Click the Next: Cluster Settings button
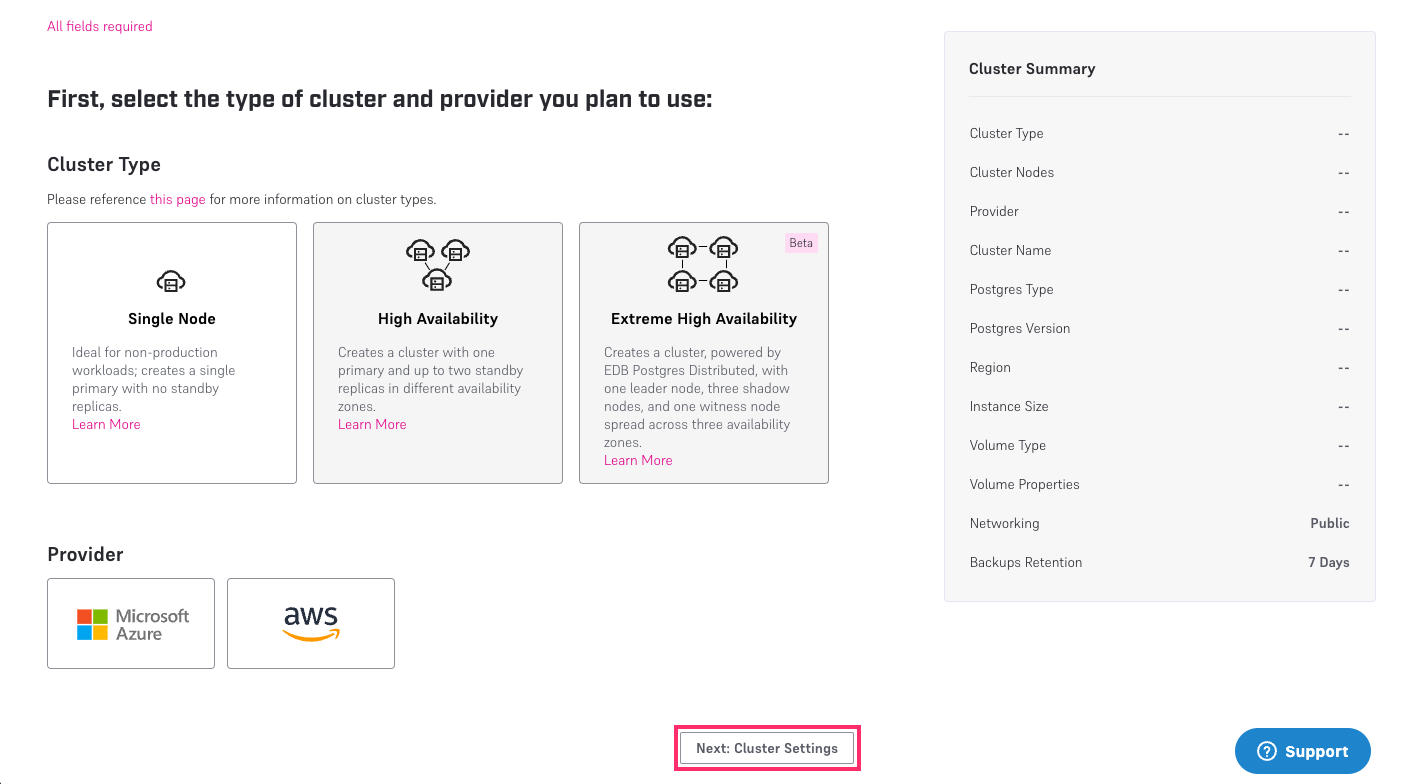 [766, 748]
